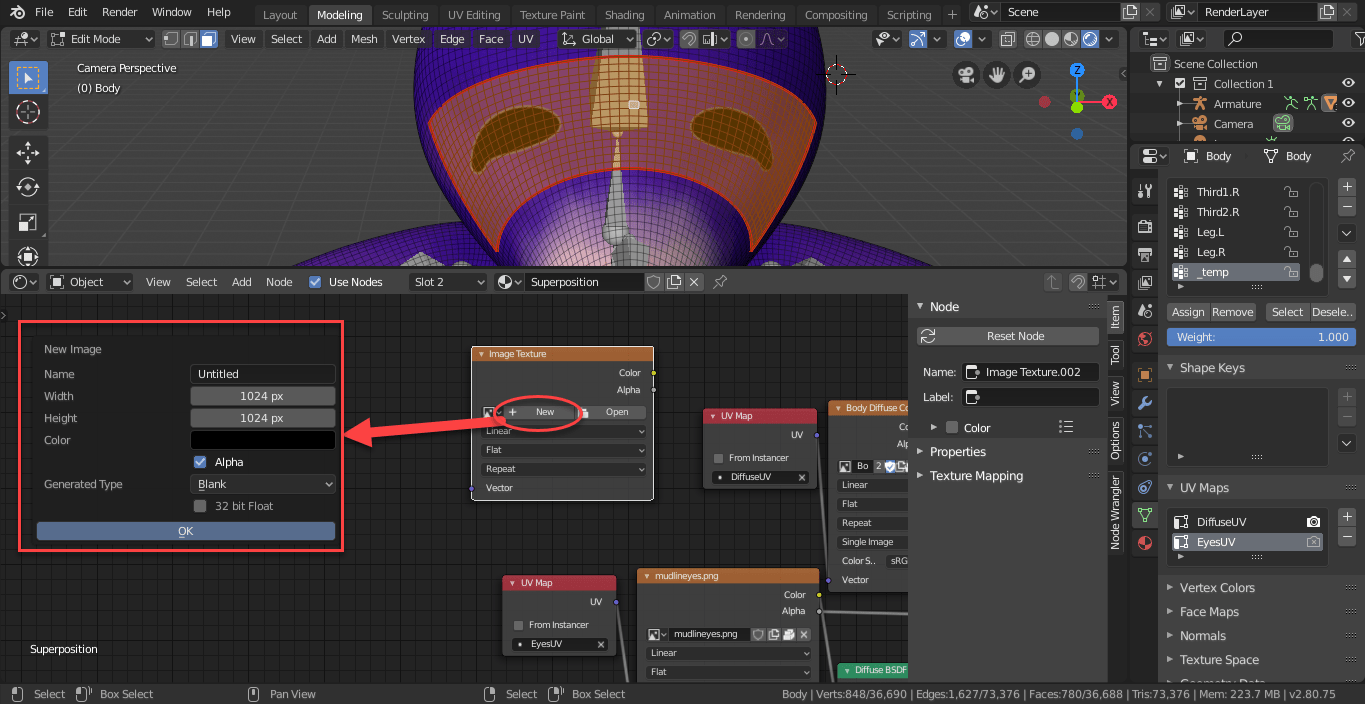This screenshot has height=704, width=1365.
Task: Open the Linear interpolation dropdown in Image Texture
Action: pyautogui.click(x=563, y=431)
